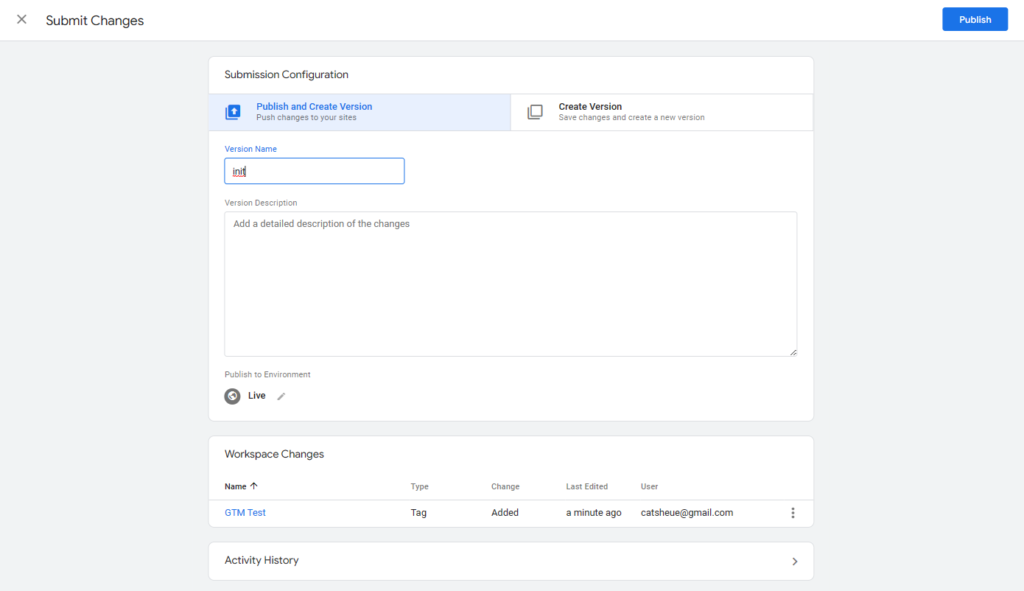Click into the Version Description text area
Screen dimensions: 1024x591
510,283
